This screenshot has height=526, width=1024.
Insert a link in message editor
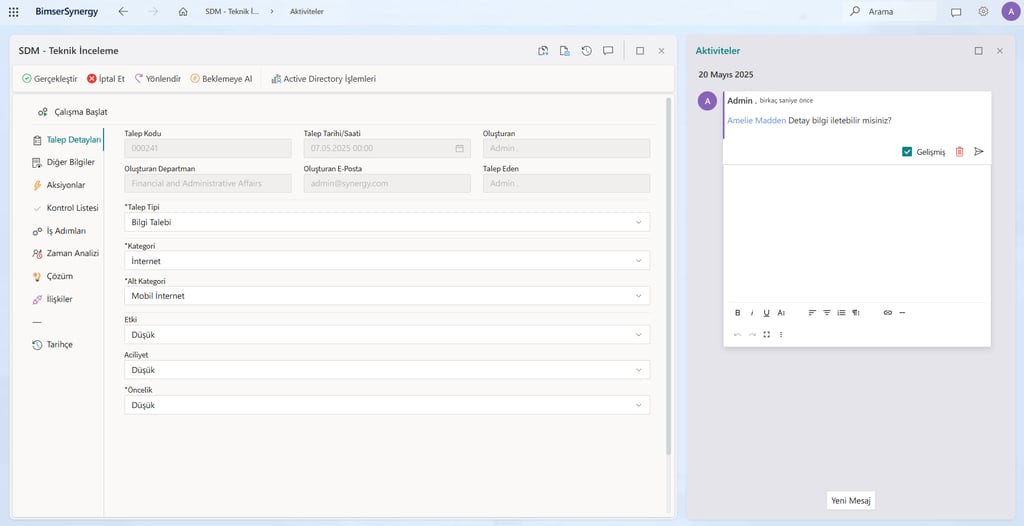[888, 313]
